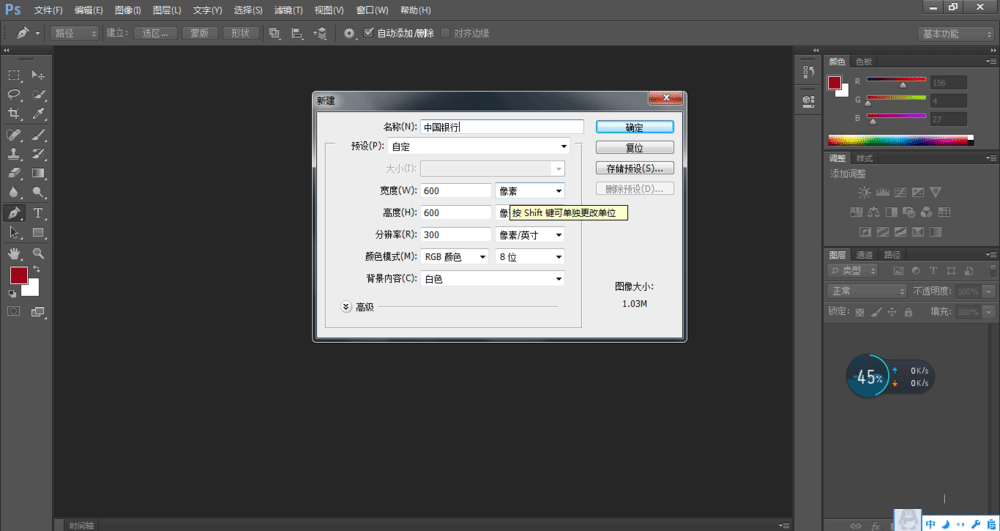Select the Spot Healing Brush tool

coord(14,135)
